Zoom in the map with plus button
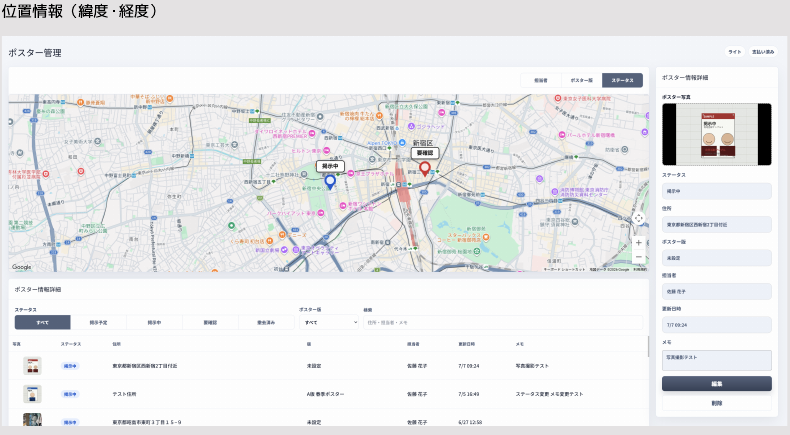790x435 pixels. pos(638,242)
